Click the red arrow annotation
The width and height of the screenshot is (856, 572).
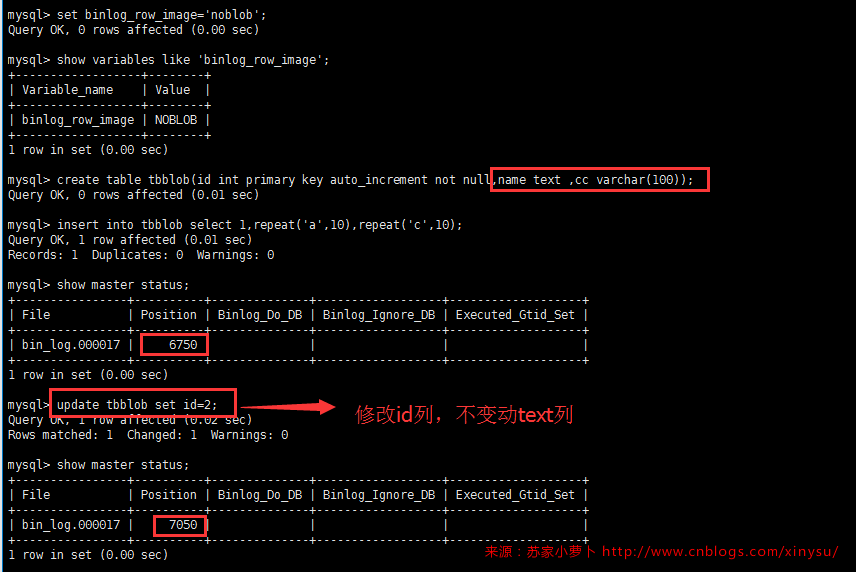pyautogui.click(x=288, y=406)
